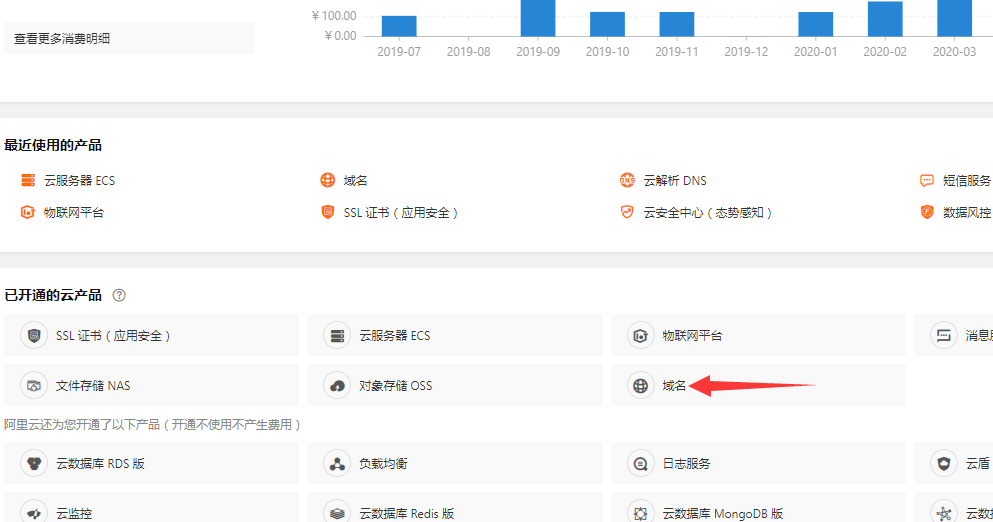Click the 云监控 icon
Image resolution: width=993 pixels, height=522 pixels.
point(34,512)
